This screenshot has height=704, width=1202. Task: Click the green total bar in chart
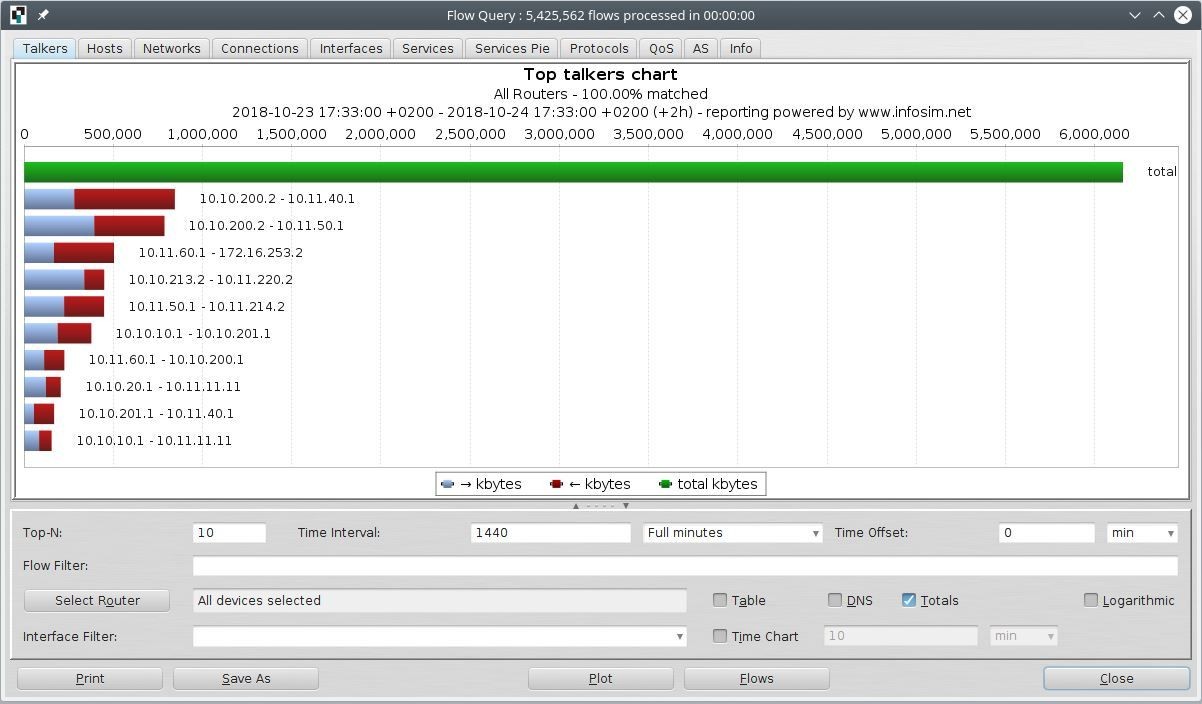[x=573, y=172]
